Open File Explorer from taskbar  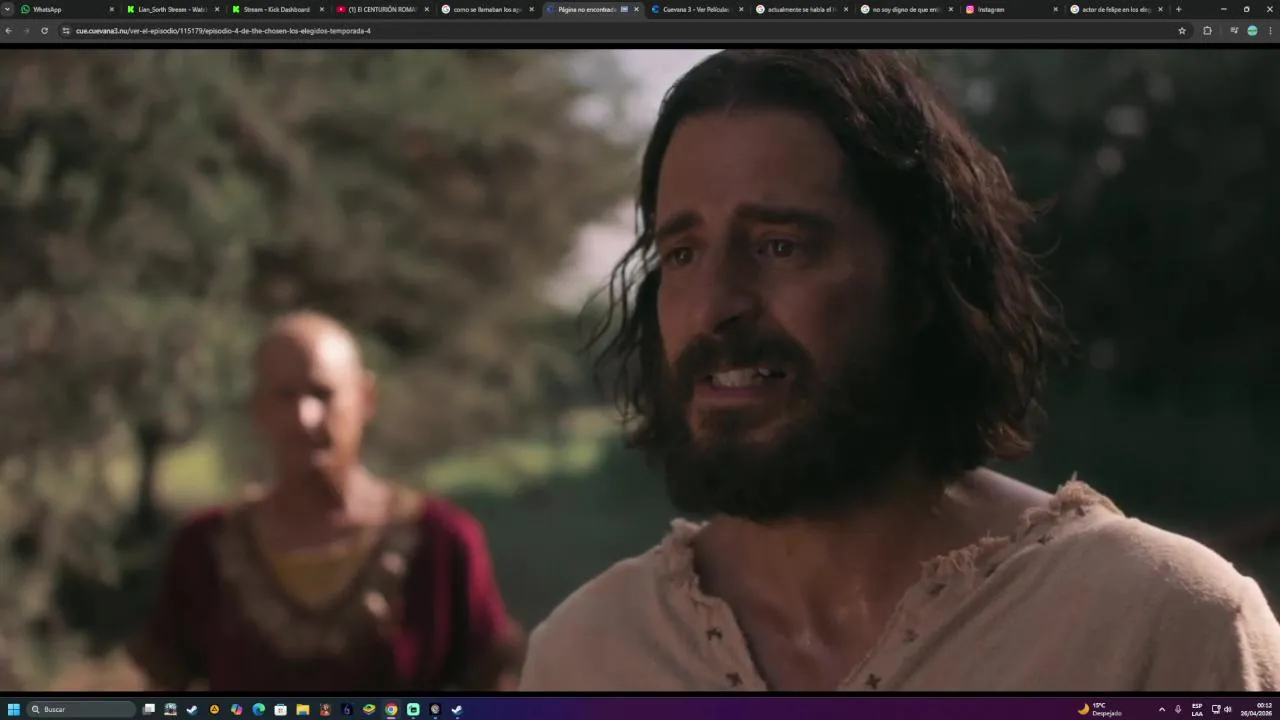coord(303,709)
